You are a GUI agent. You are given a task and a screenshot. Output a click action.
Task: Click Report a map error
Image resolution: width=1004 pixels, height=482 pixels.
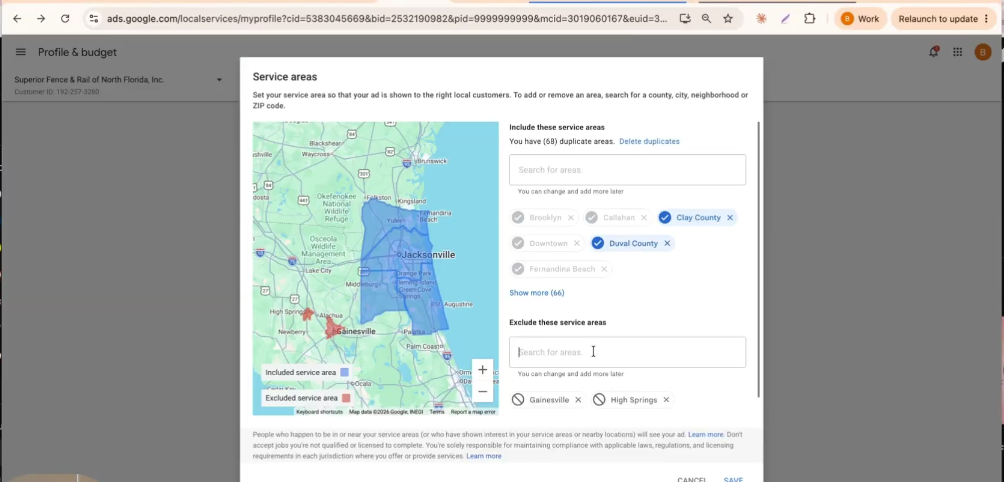click(x=473, y=412)
